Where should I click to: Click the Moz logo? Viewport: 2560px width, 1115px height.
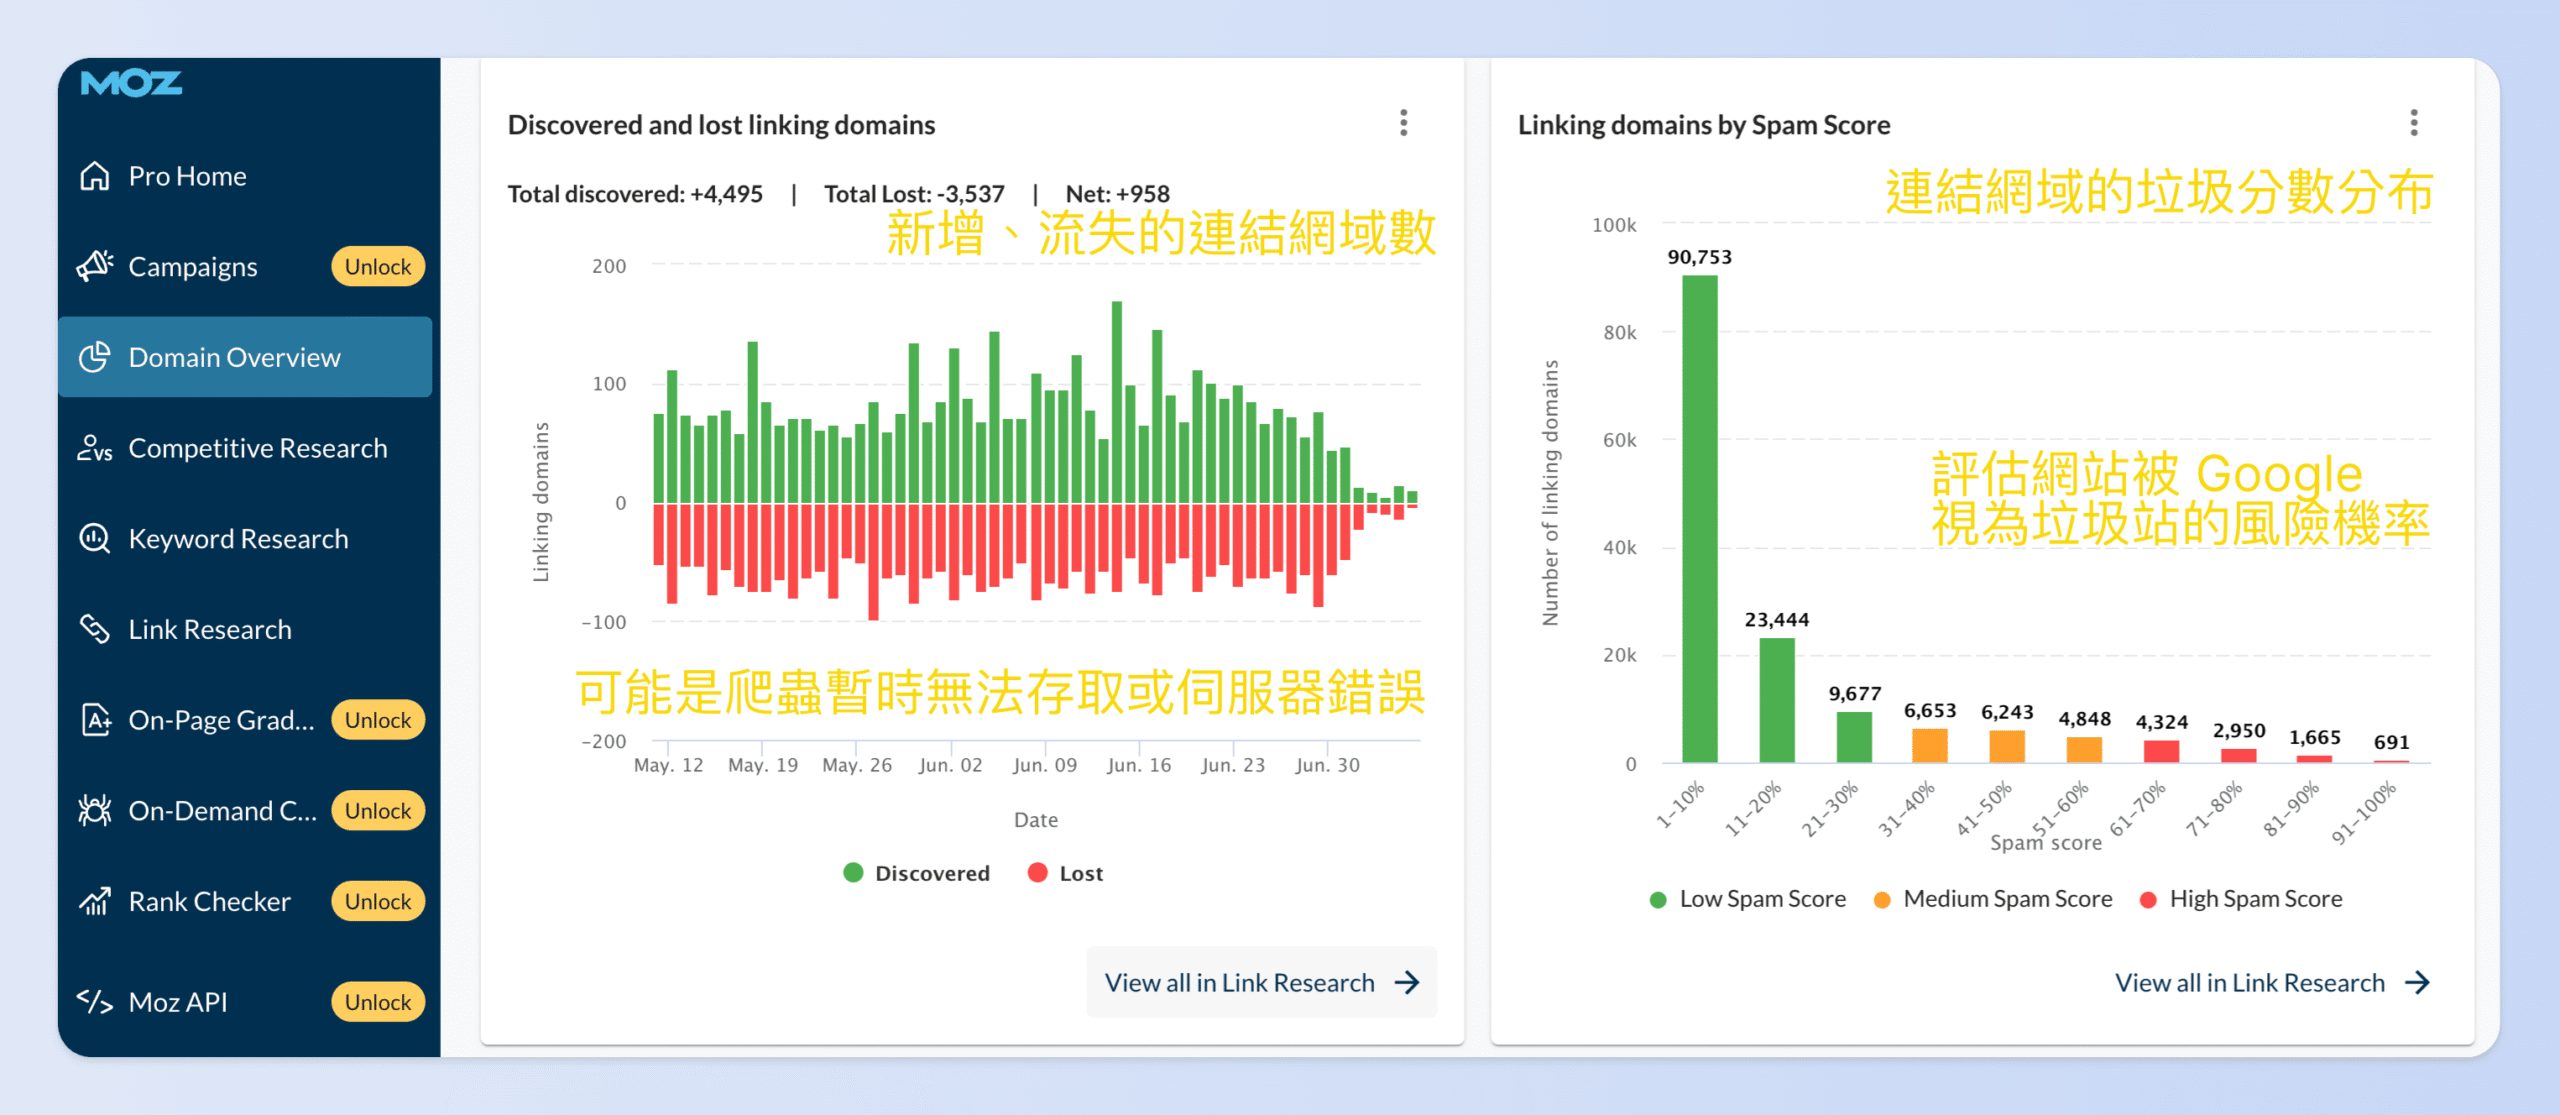point(131,83)
